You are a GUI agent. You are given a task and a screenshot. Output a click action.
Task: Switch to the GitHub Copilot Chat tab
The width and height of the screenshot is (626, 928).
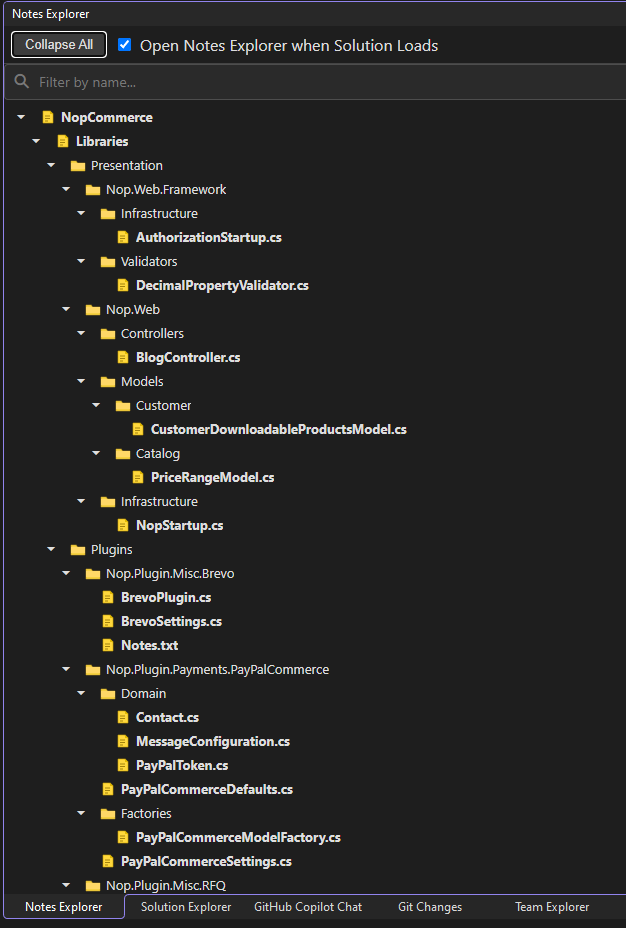pos(308,907)
